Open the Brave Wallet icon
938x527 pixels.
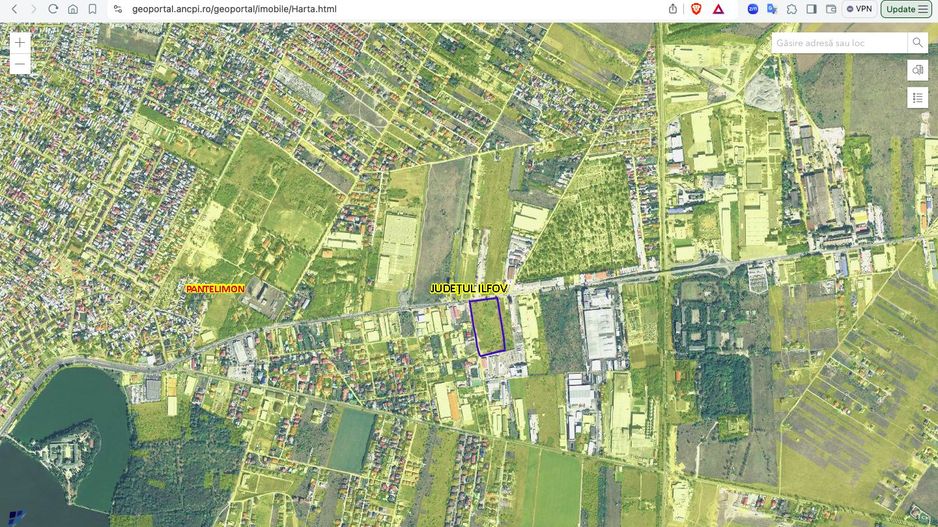pos(831,9)
